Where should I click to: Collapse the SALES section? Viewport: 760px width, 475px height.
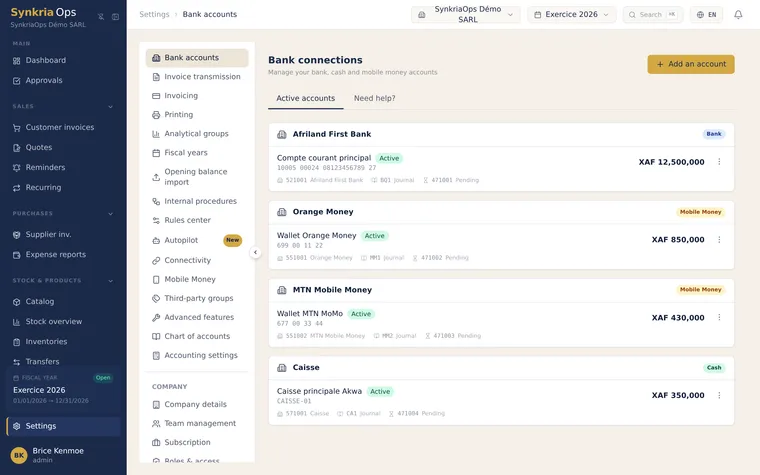111,107
